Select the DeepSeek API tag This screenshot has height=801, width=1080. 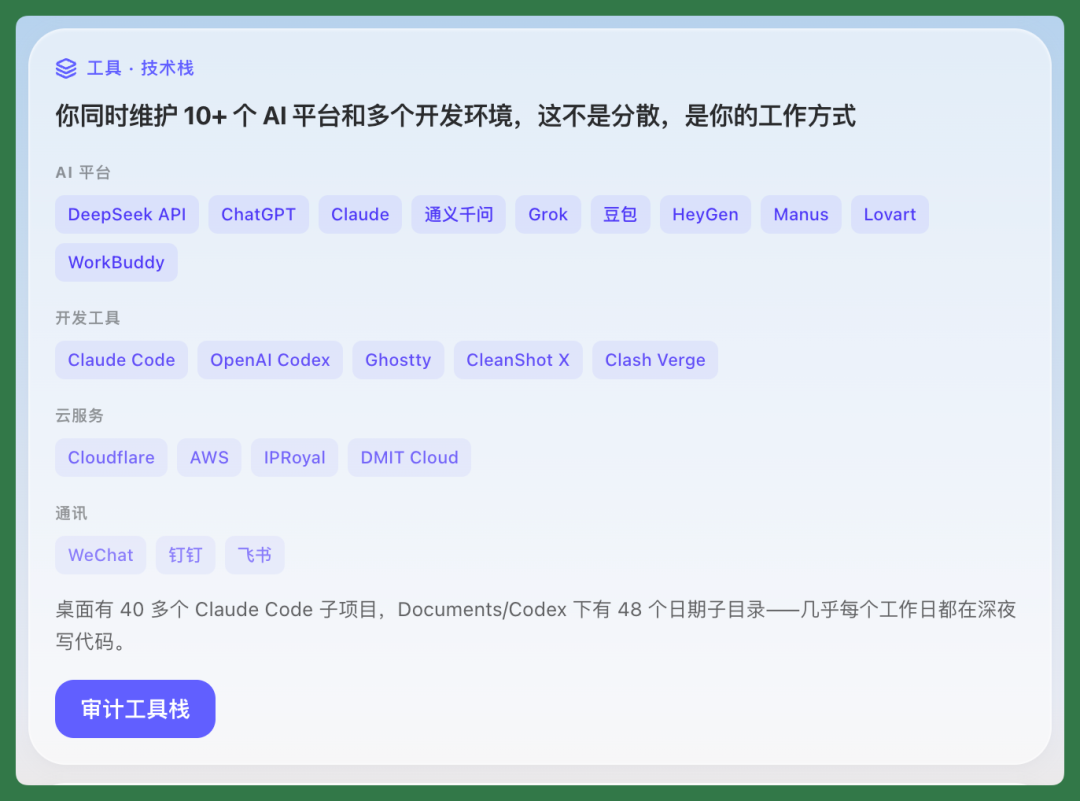pos(127,214)
